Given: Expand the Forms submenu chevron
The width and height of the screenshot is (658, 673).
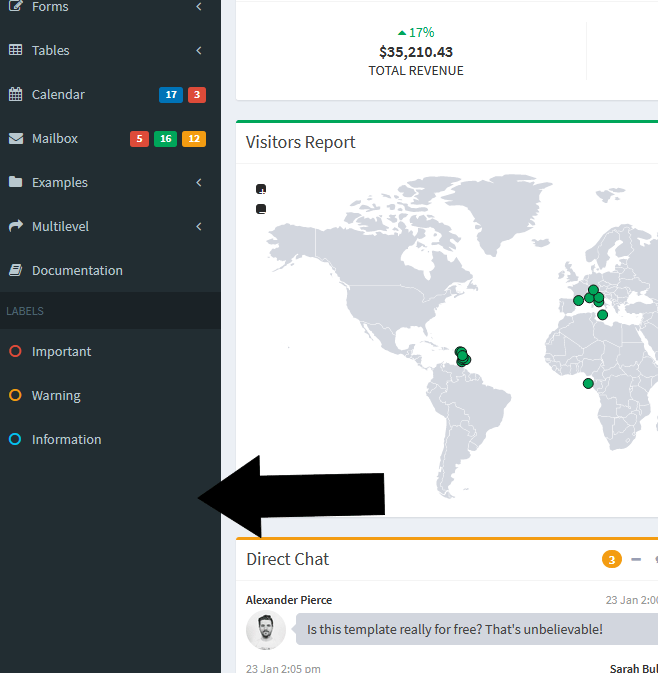Looking at the screenshot, I should point(199,6).
